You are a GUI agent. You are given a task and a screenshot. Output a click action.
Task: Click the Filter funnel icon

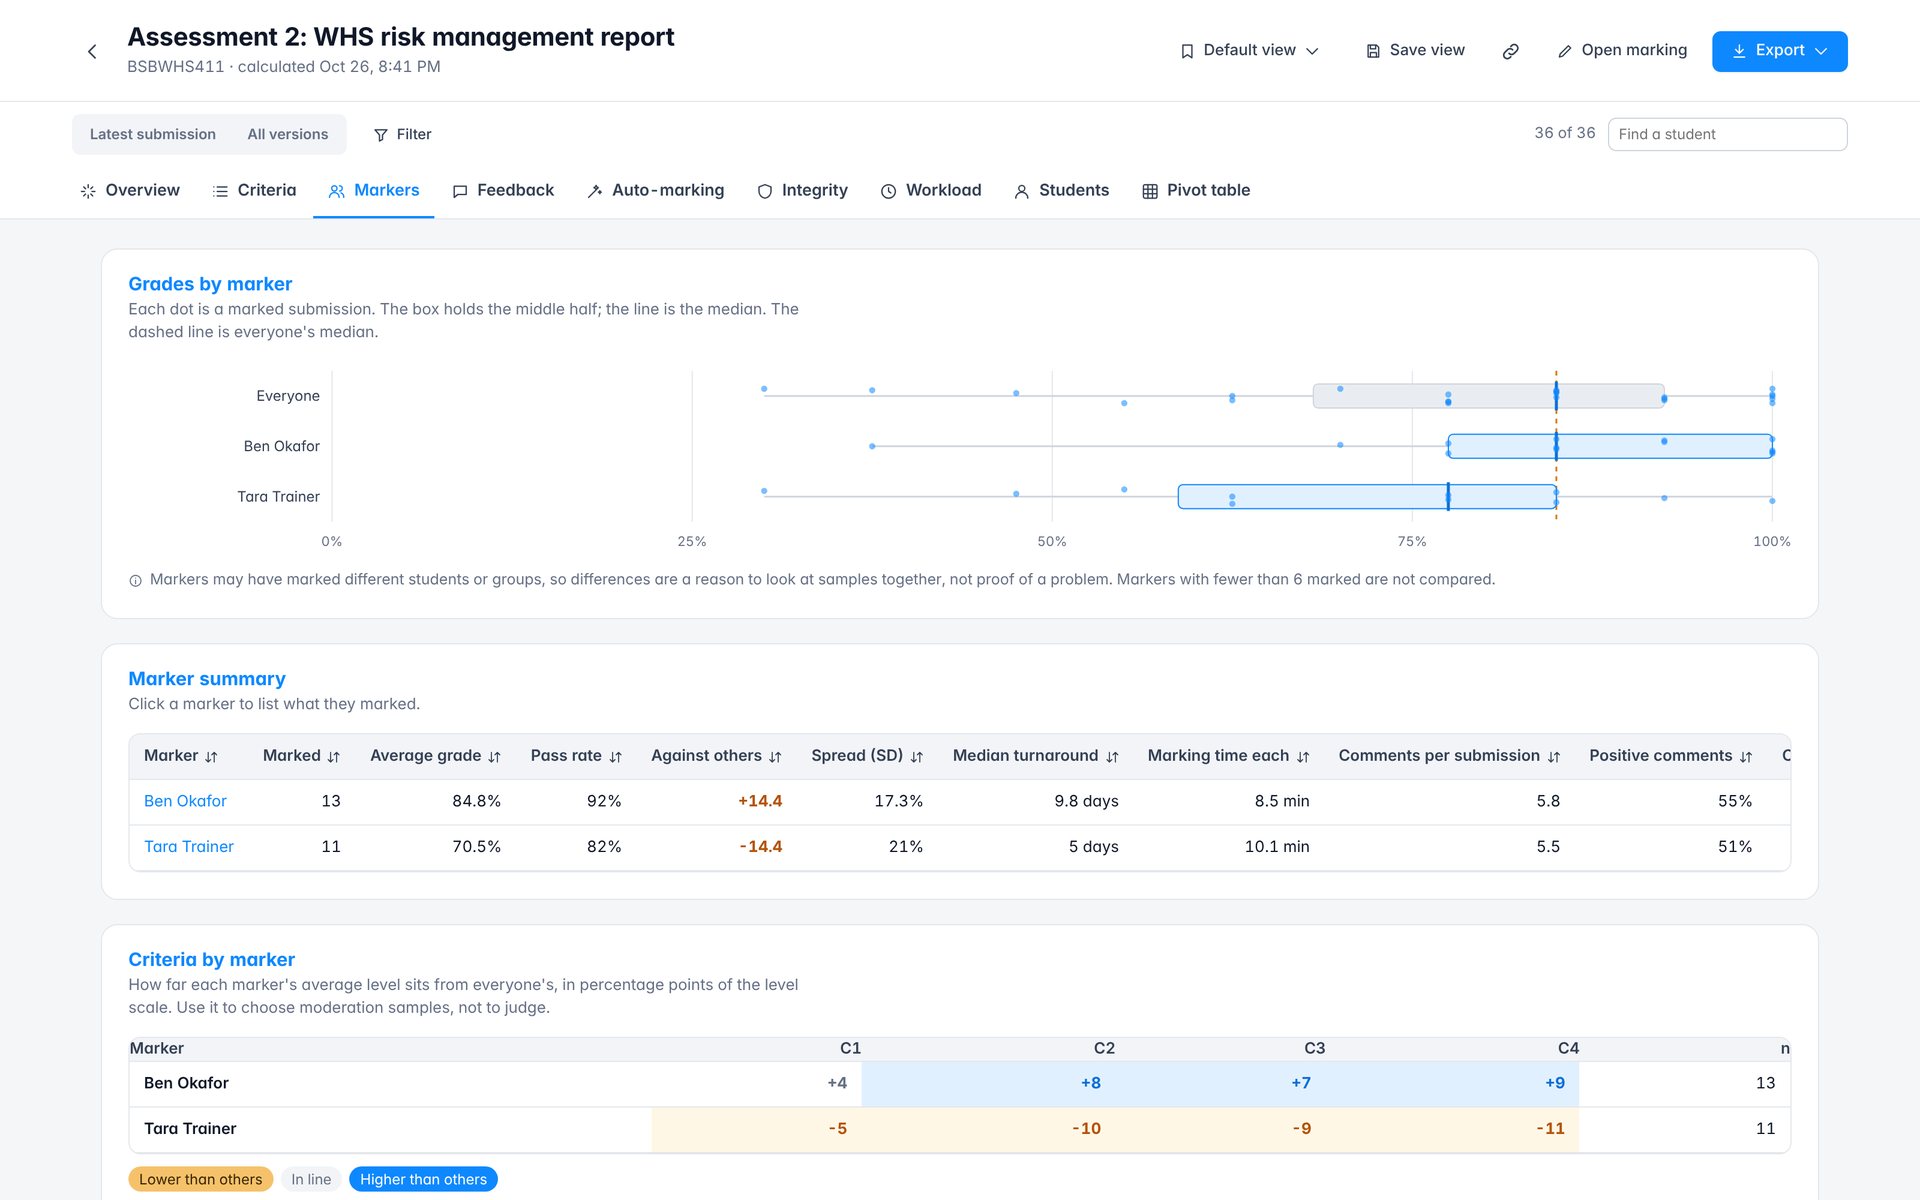[x=380, y=135]
